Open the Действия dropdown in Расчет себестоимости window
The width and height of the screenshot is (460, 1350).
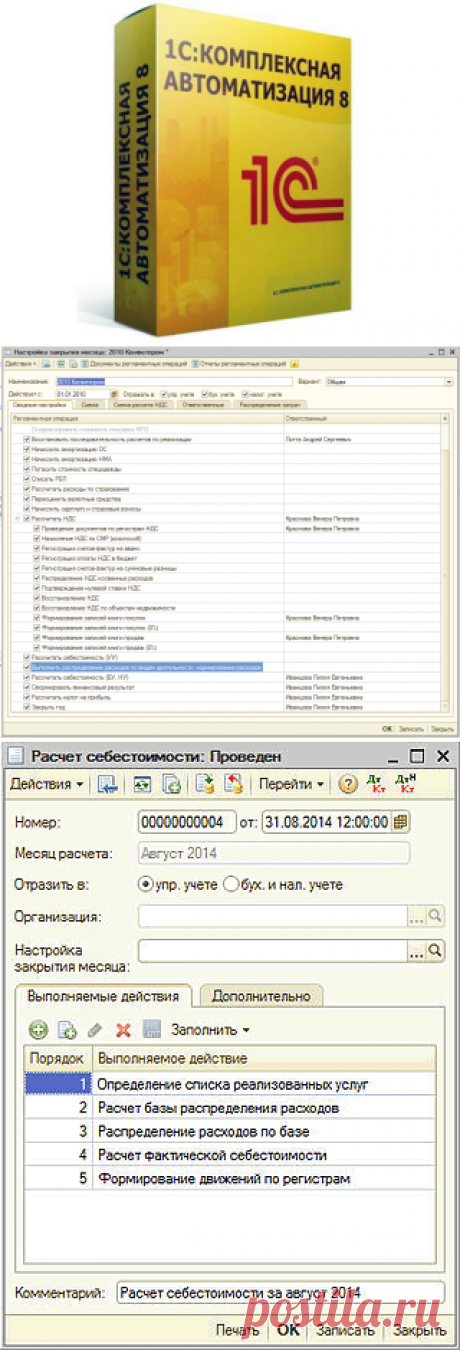(47, 784)
